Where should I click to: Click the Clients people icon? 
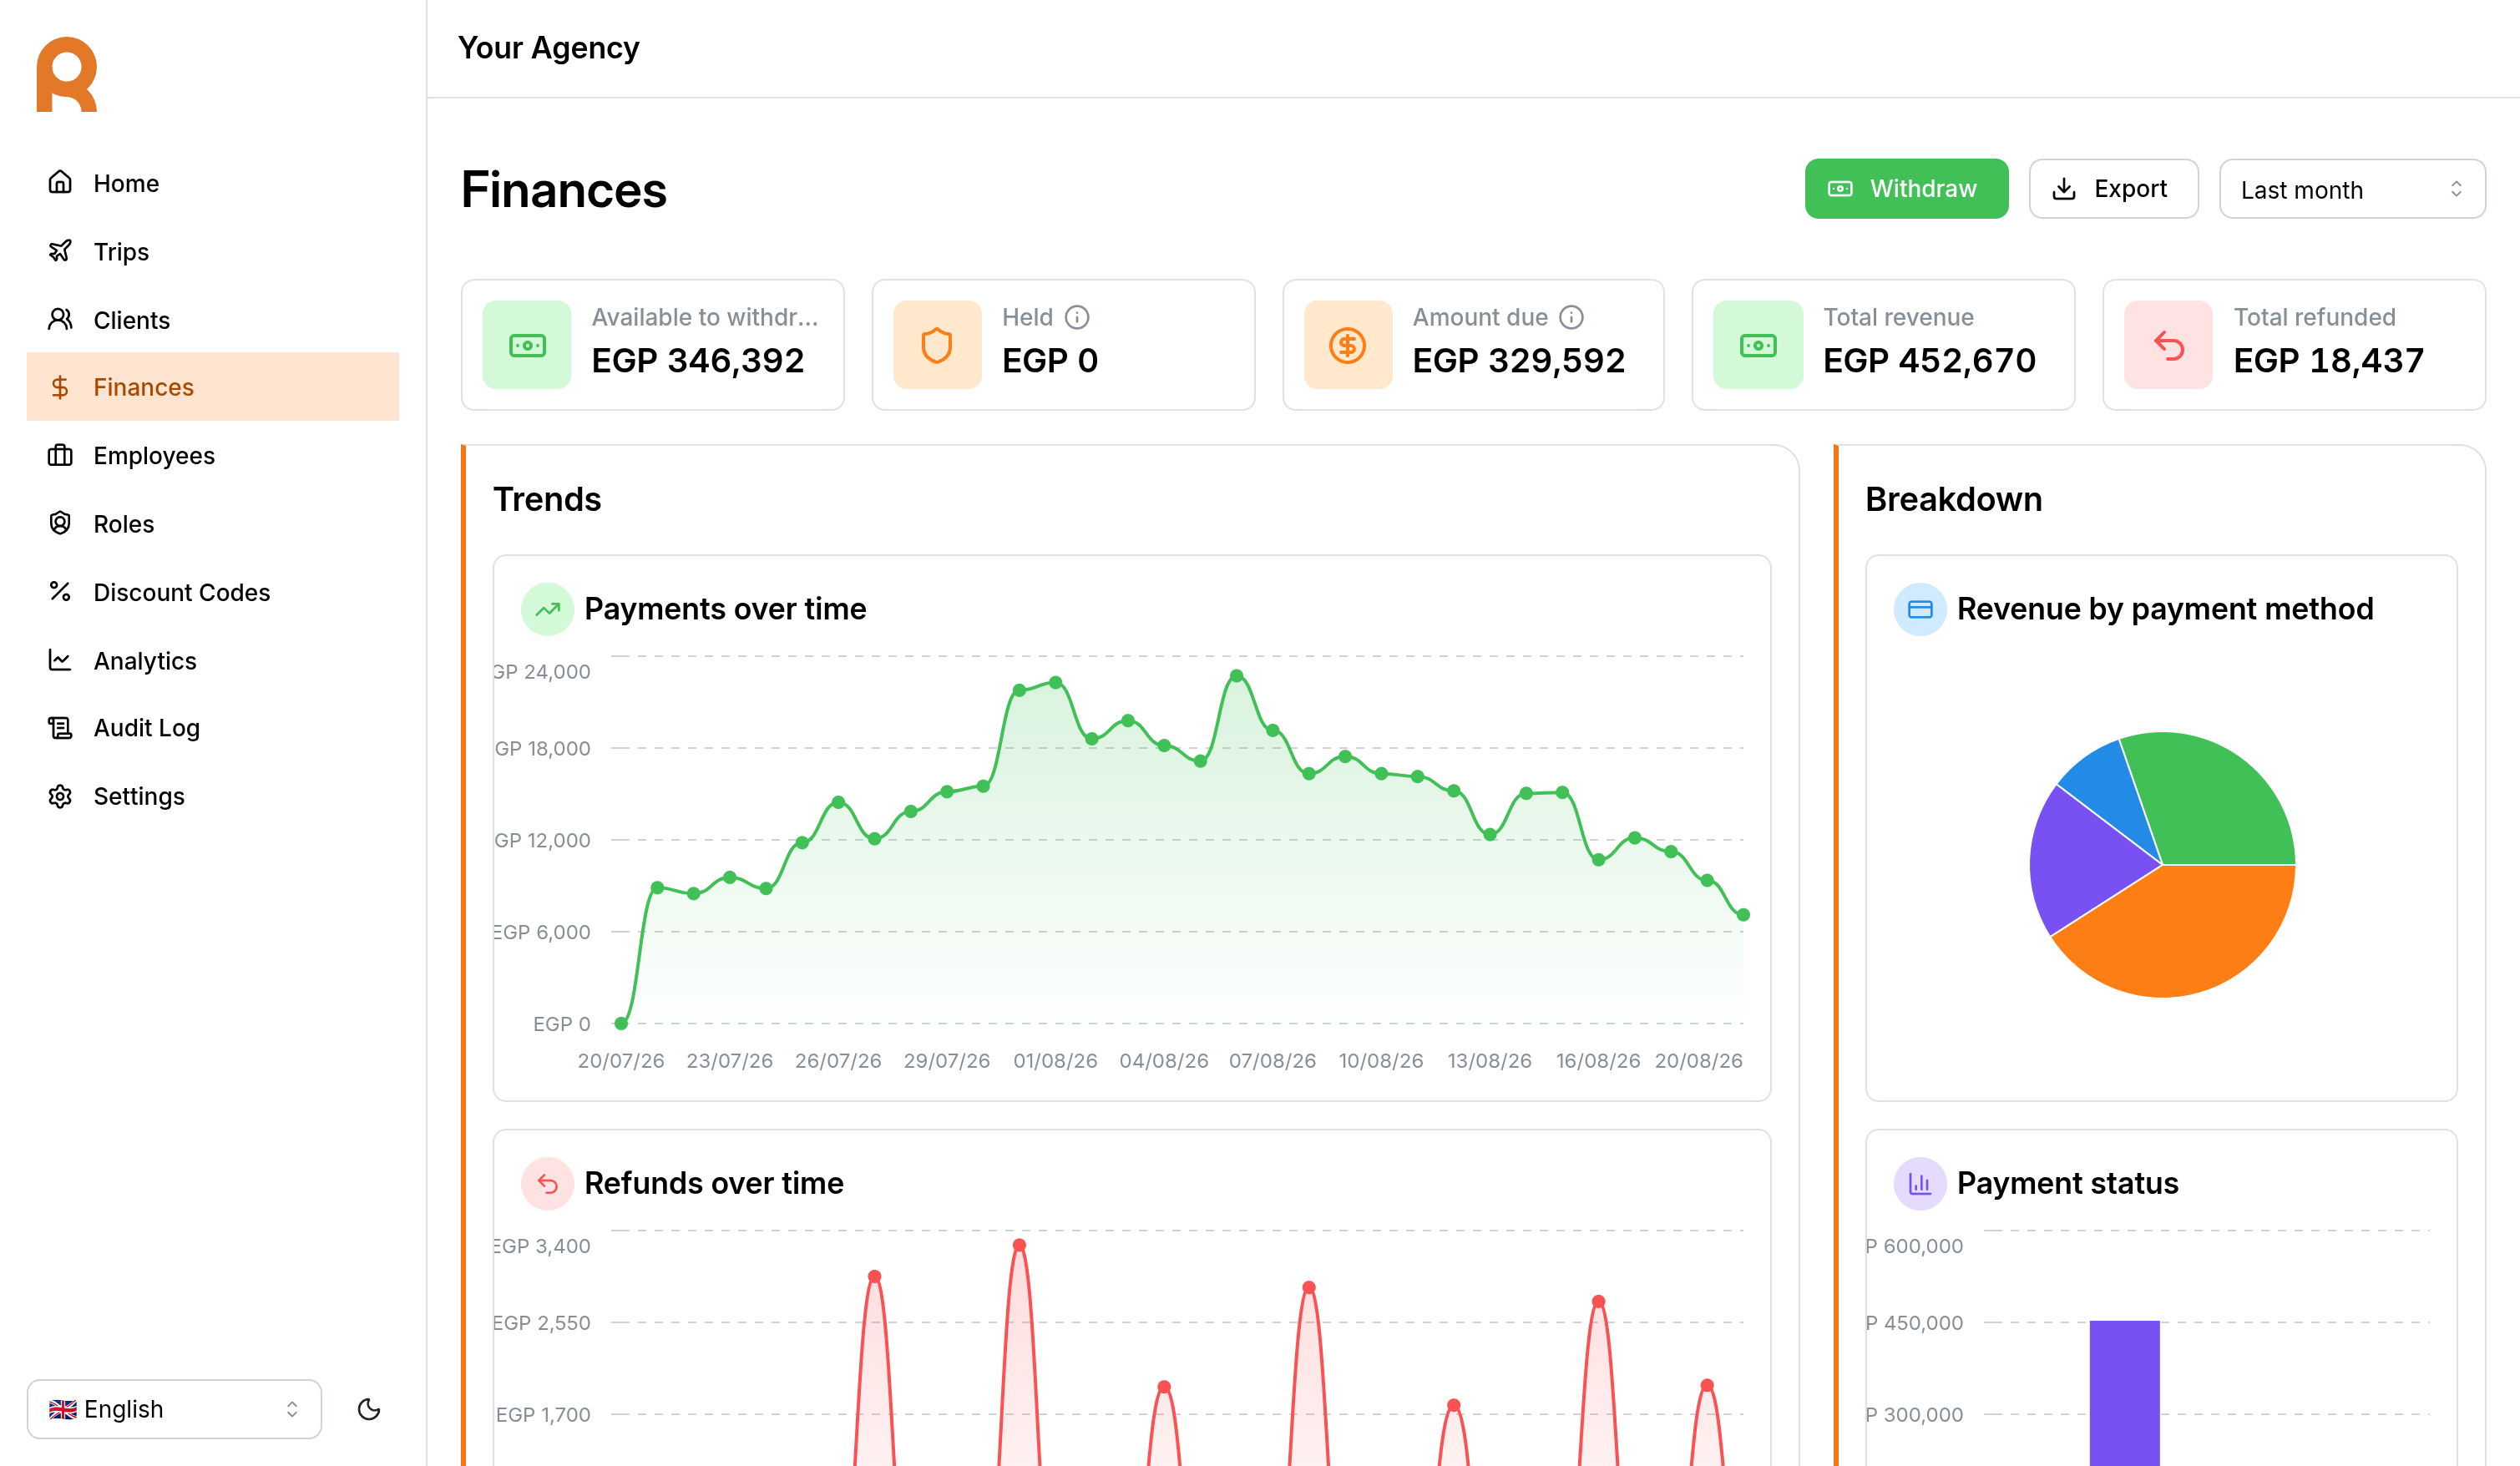coord(60,319)
